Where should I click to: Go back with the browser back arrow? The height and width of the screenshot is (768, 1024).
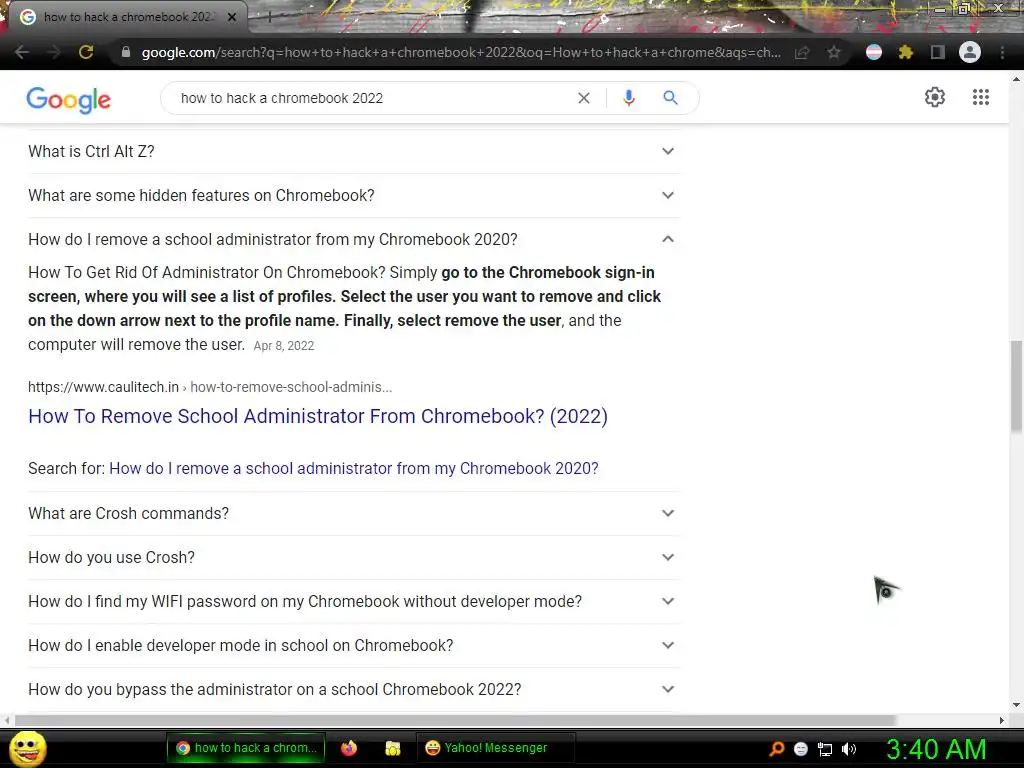[22, 52]
